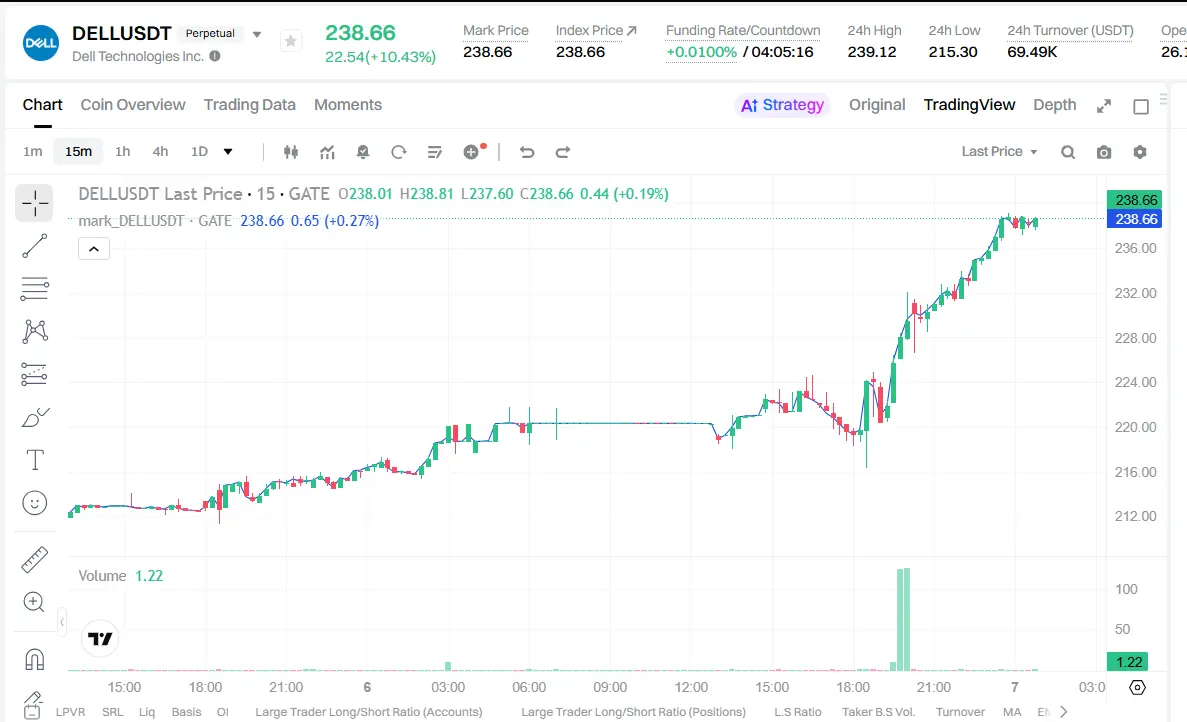Screen dimensions: 1187x722
Task: Select Large Trader Long/Short Ratio (Accounts)
Action: pyautogui.click(x=369, y=711)
